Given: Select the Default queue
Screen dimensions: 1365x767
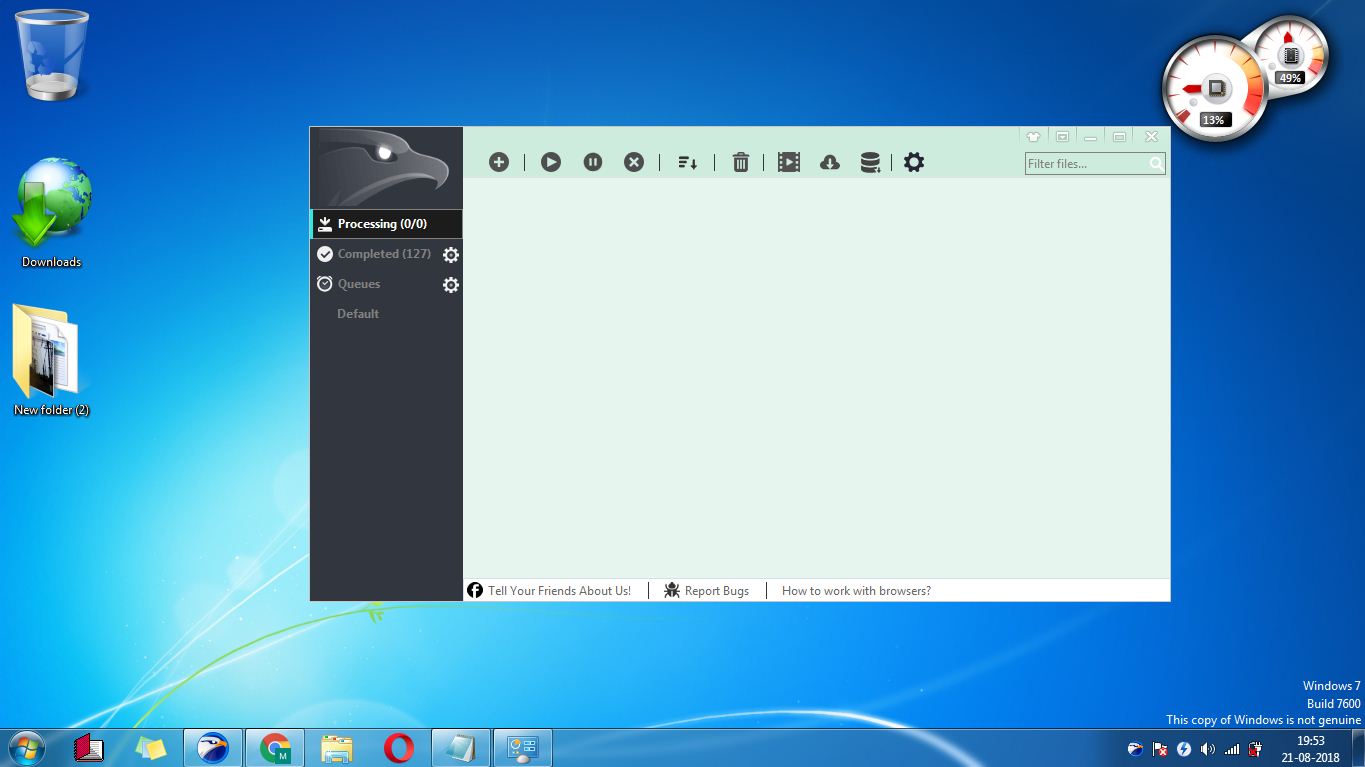Looking at the screenshot, I should pyautogui.click(x=357, y=313).
